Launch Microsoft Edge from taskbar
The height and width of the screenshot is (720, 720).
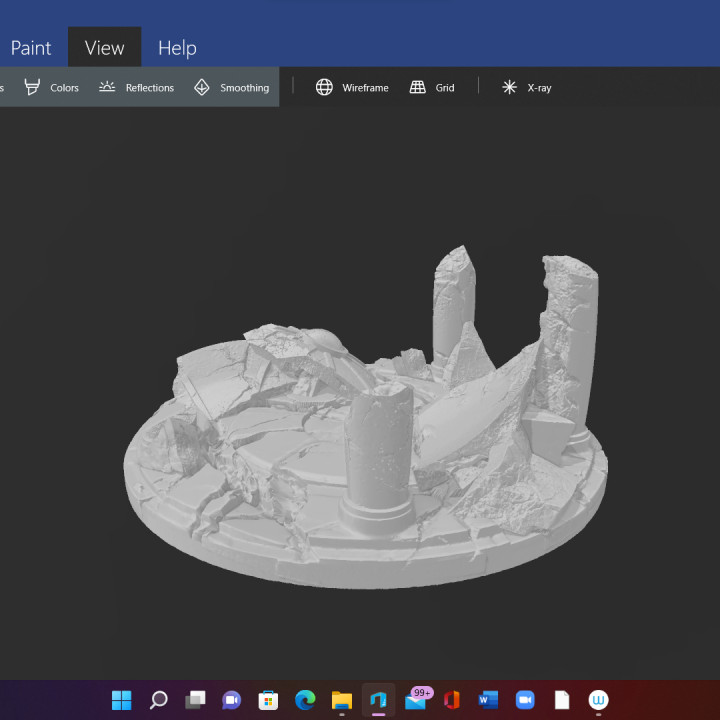click(305, 700)
